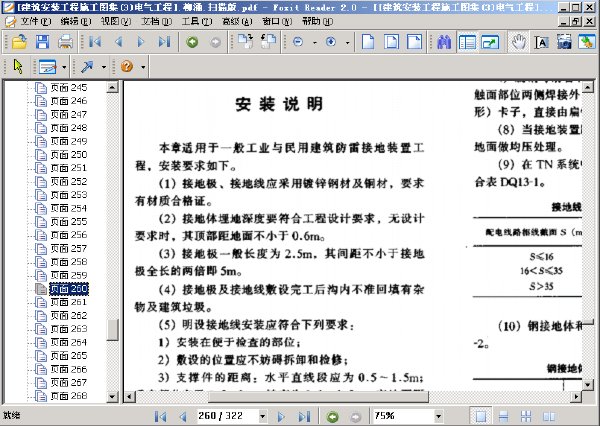Click gray next view button in top toolbar
This screenshot has height=426, width=600.
(215, 42)
